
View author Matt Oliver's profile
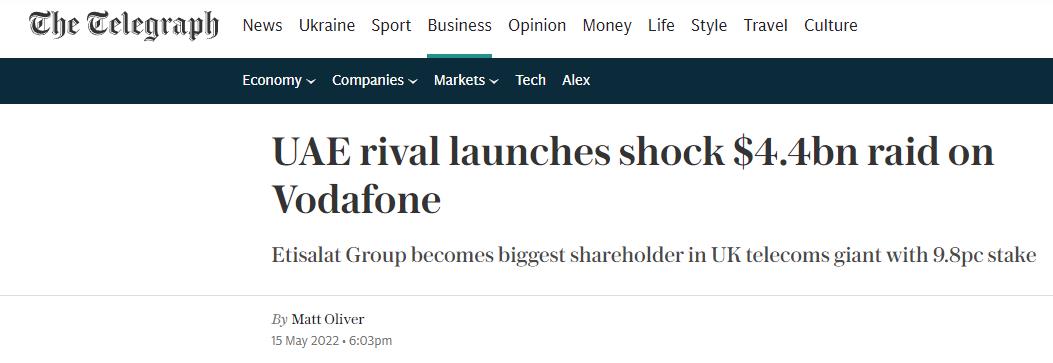pyautogui.click(x=328, y=319)
